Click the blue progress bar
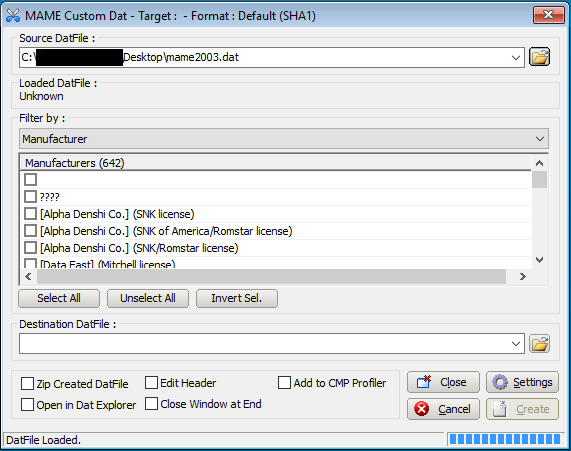 click(505, 439)
